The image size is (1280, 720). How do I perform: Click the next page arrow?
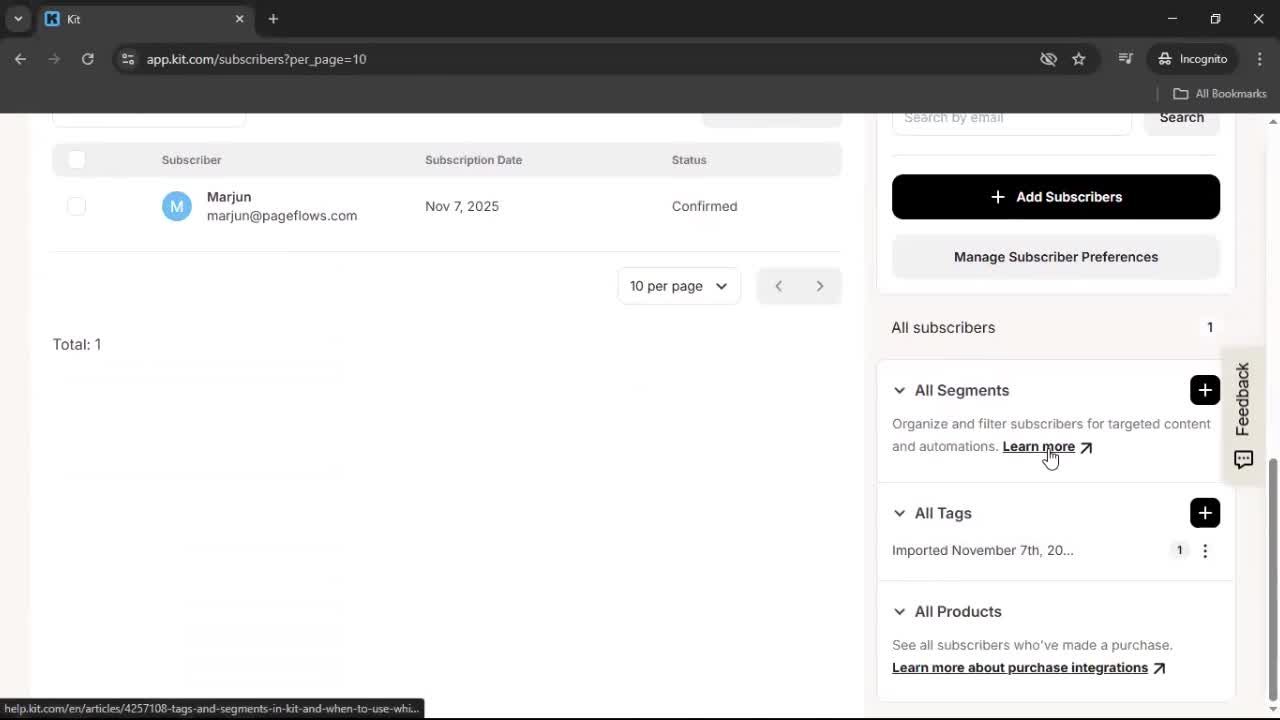819,286
